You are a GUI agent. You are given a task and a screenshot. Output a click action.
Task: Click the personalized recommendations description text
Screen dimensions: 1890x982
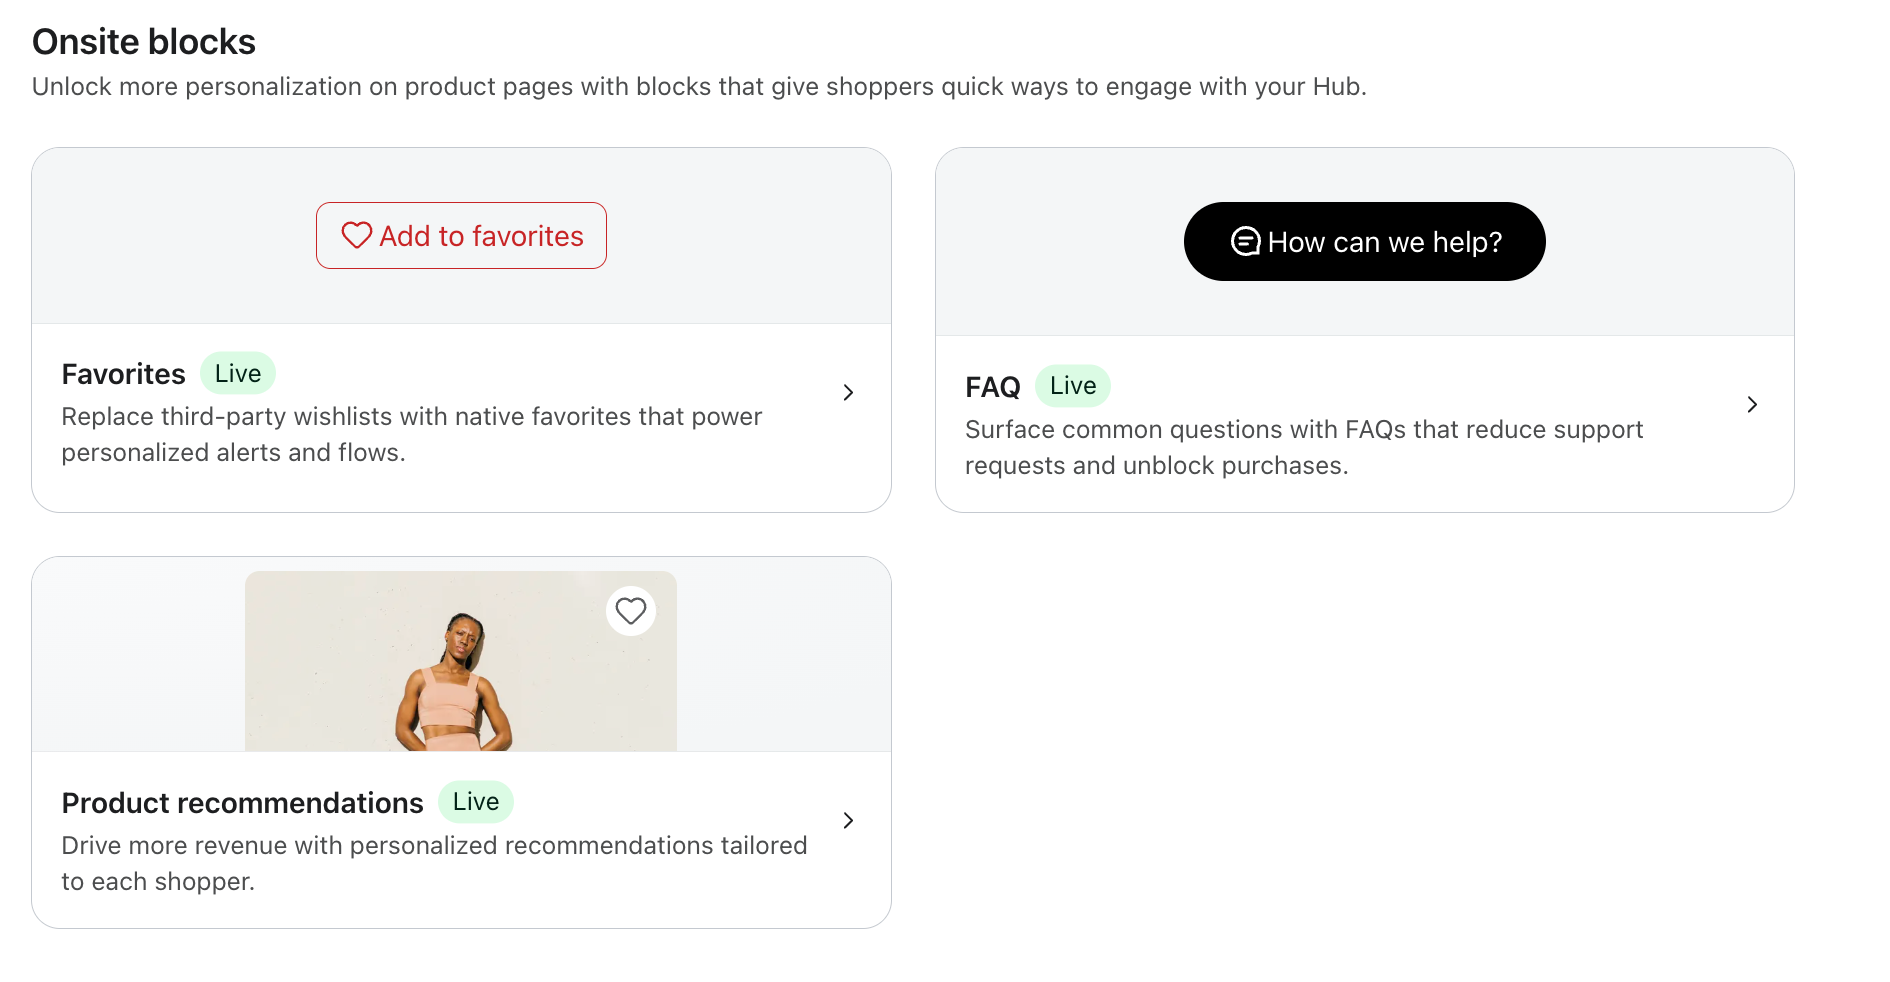point(434,864)
